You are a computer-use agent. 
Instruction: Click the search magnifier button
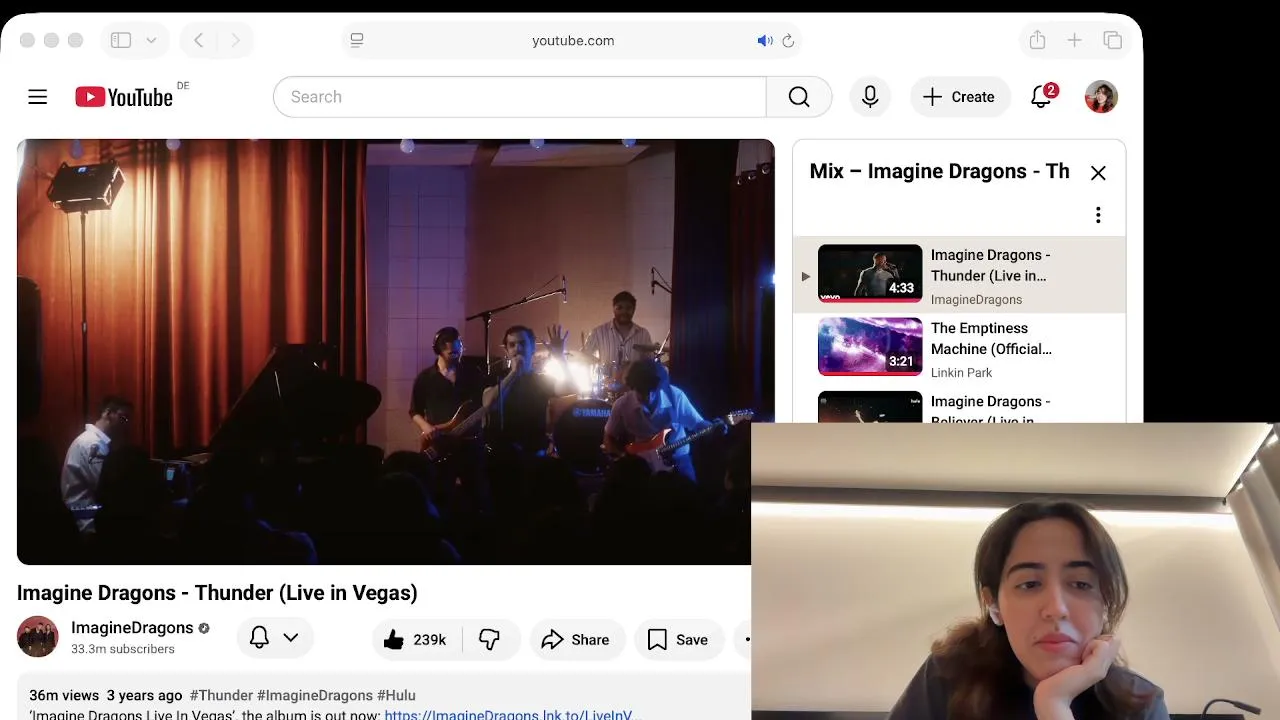[x=799, y=97]
